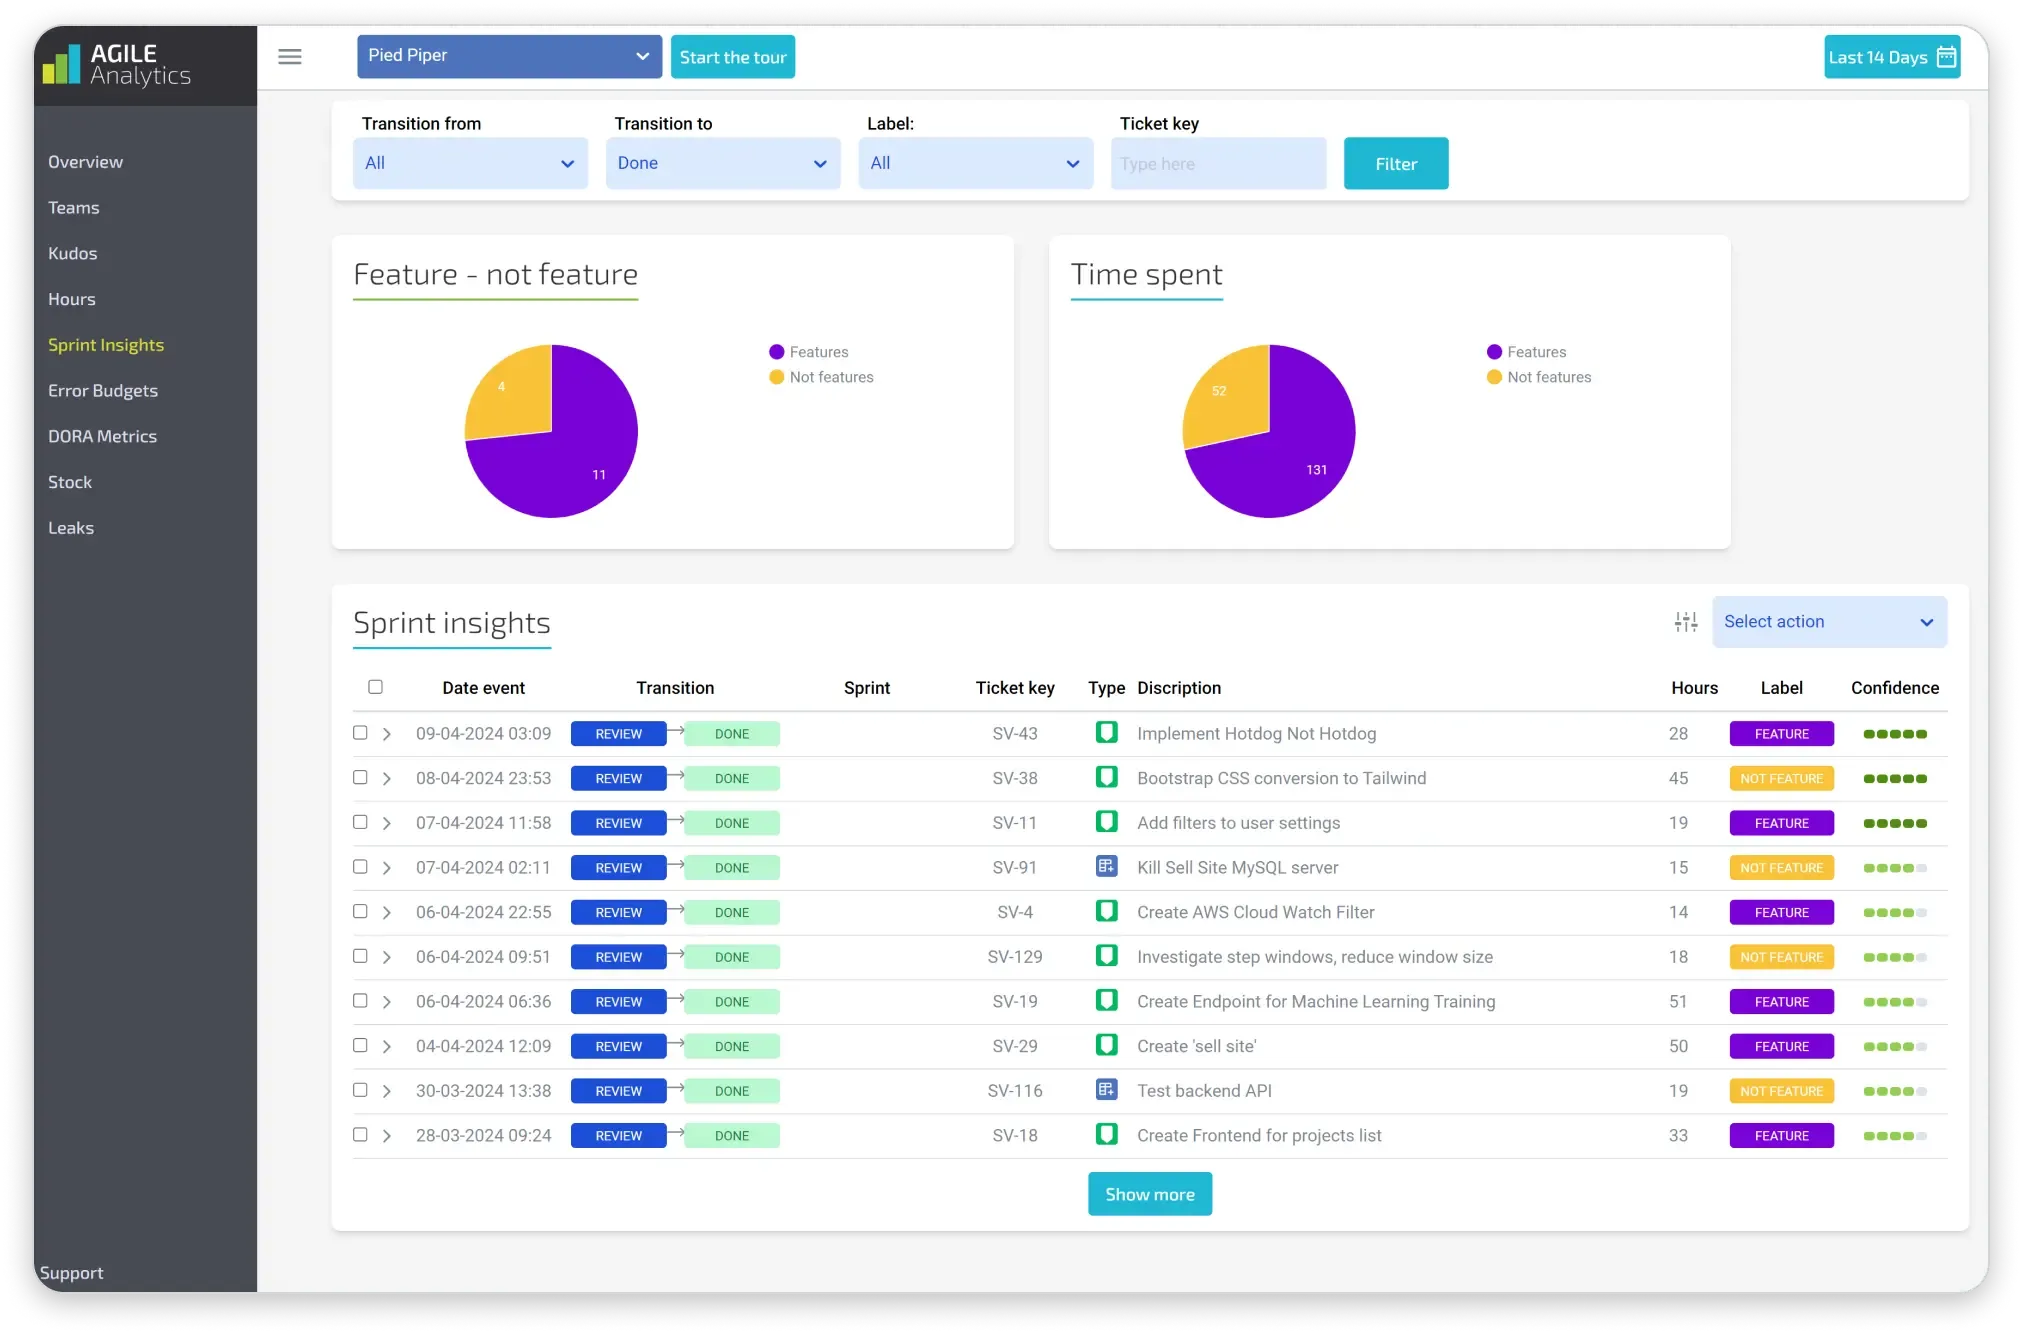This screenshot has height=1334, width=2022.
Task: Open the Select action dropdown
Action: 1828,621
